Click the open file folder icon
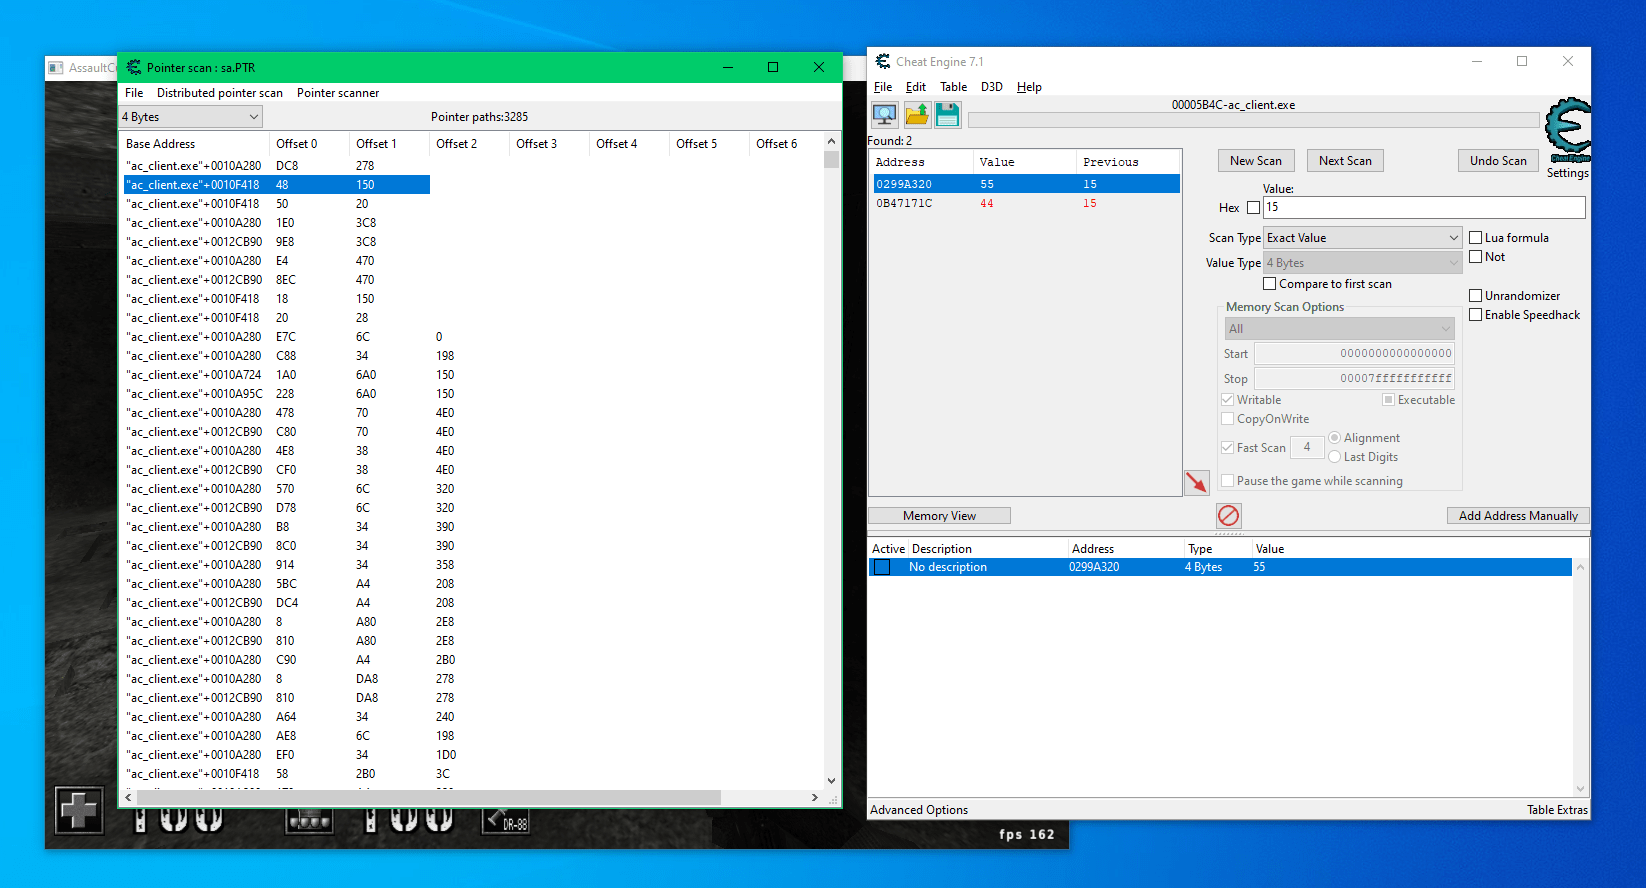This screenshot has width=1646, height=888. pos(916,115)
